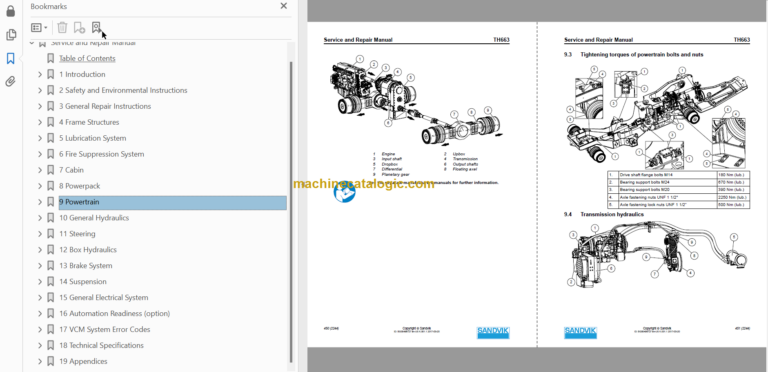This screenshot has height=372, width=768.
Task: Click the add new bookmark icon
Action: [x=79, y=28]
